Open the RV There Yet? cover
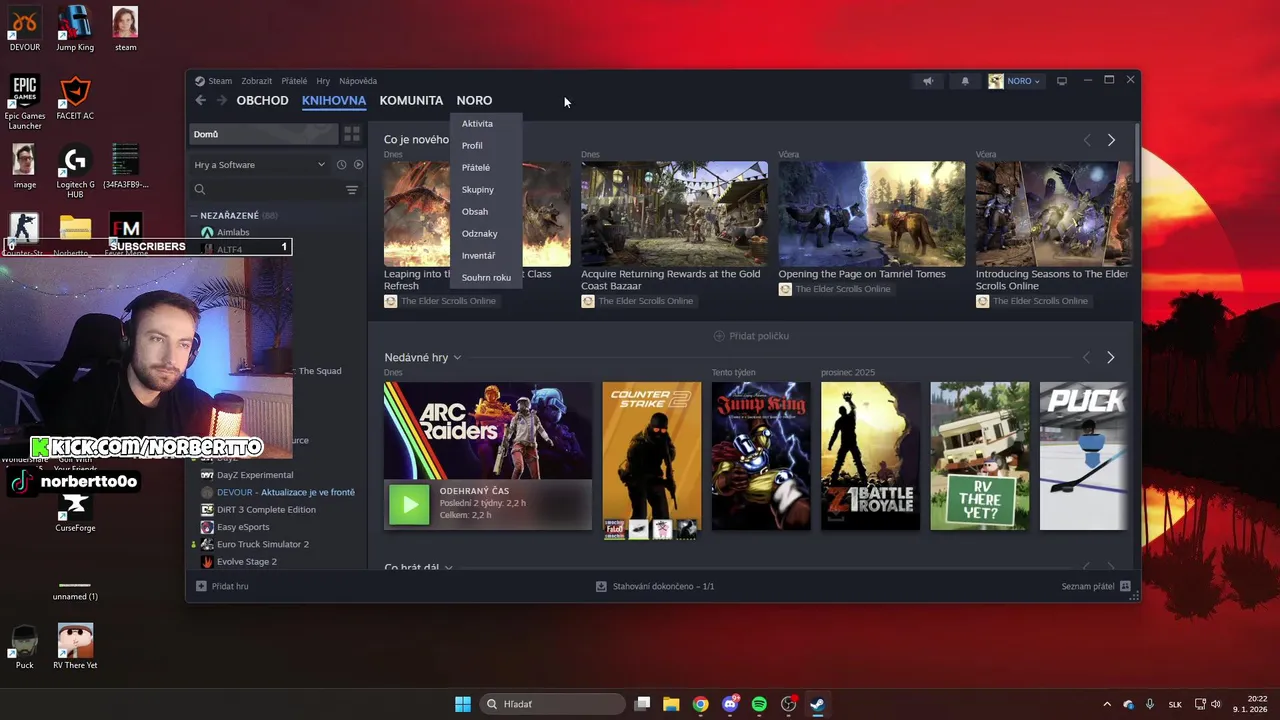This screenshot has width=1280, height=720. click(980, 456)
